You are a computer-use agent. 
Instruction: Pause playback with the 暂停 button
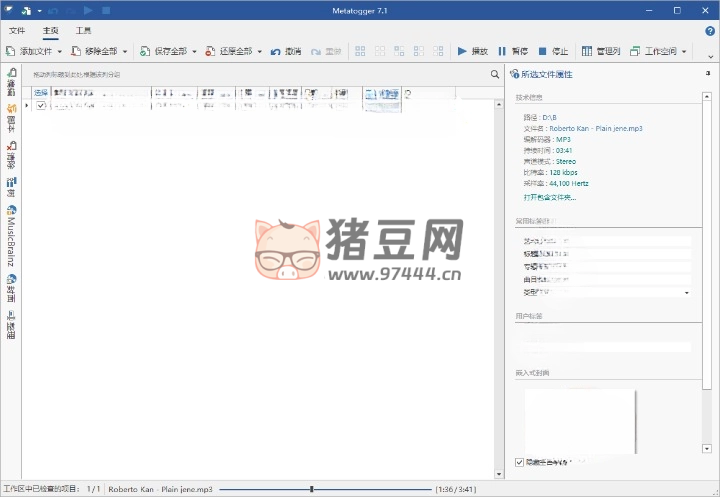pyautogui.click(x=512, y=51)
